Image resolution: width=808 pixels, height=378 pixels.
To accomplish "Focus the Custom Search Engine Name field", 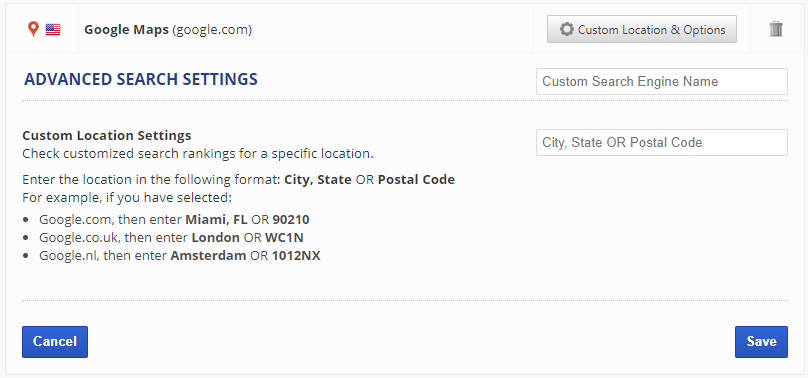I will pos(662,81).
